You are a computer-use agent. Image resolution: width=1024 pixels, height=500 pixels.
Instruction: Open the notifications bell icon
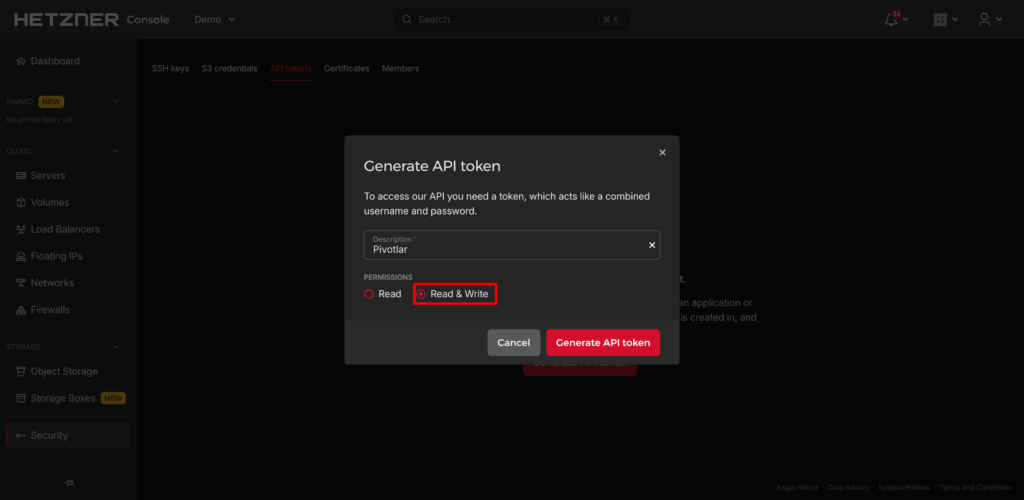[891, 20]
